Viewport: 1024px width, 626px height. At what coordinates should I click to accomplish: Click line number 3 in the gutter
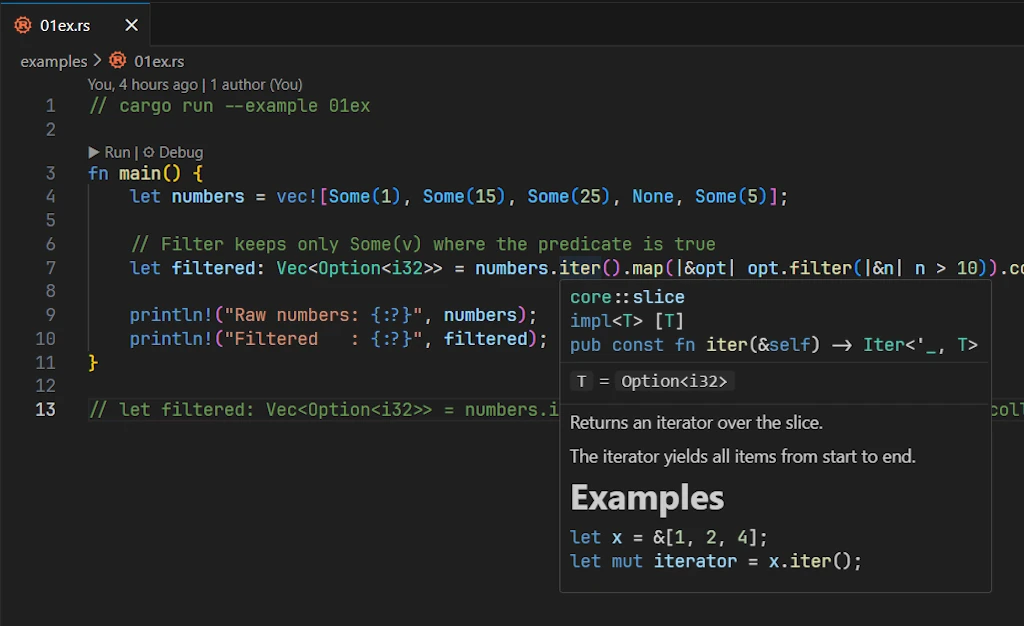(50, 173)
